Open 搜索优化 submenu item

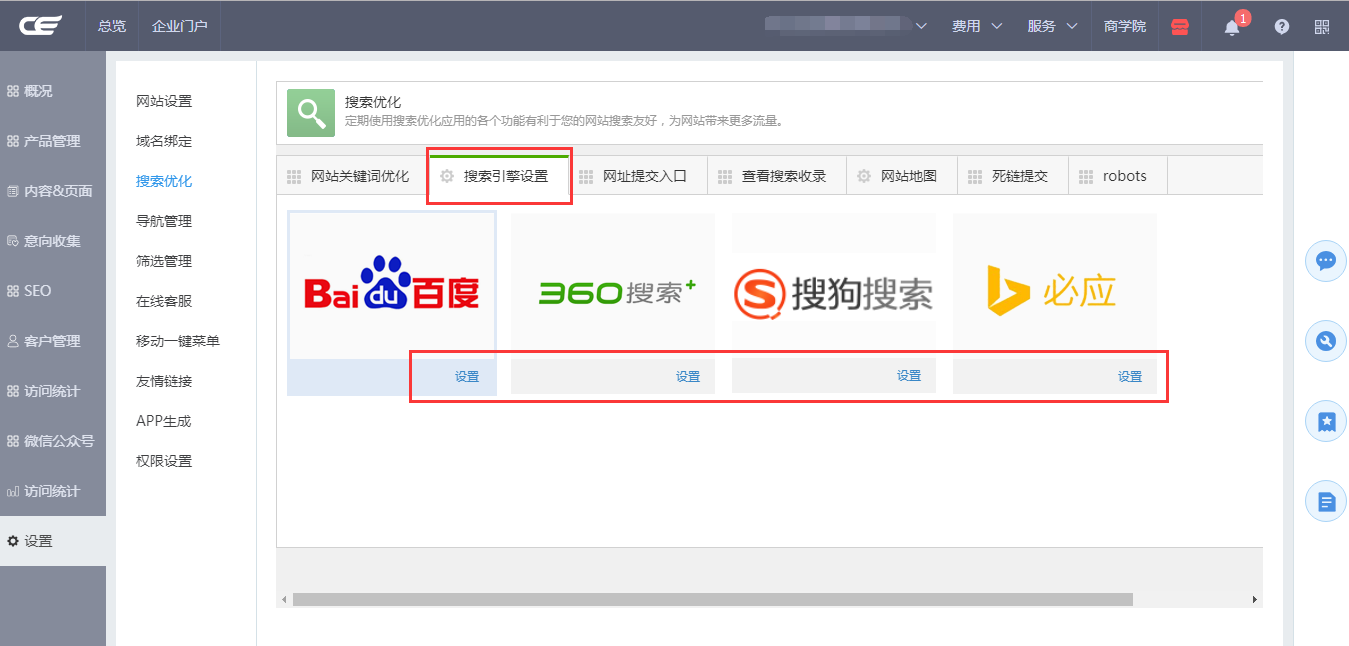[x=164, y=181]
